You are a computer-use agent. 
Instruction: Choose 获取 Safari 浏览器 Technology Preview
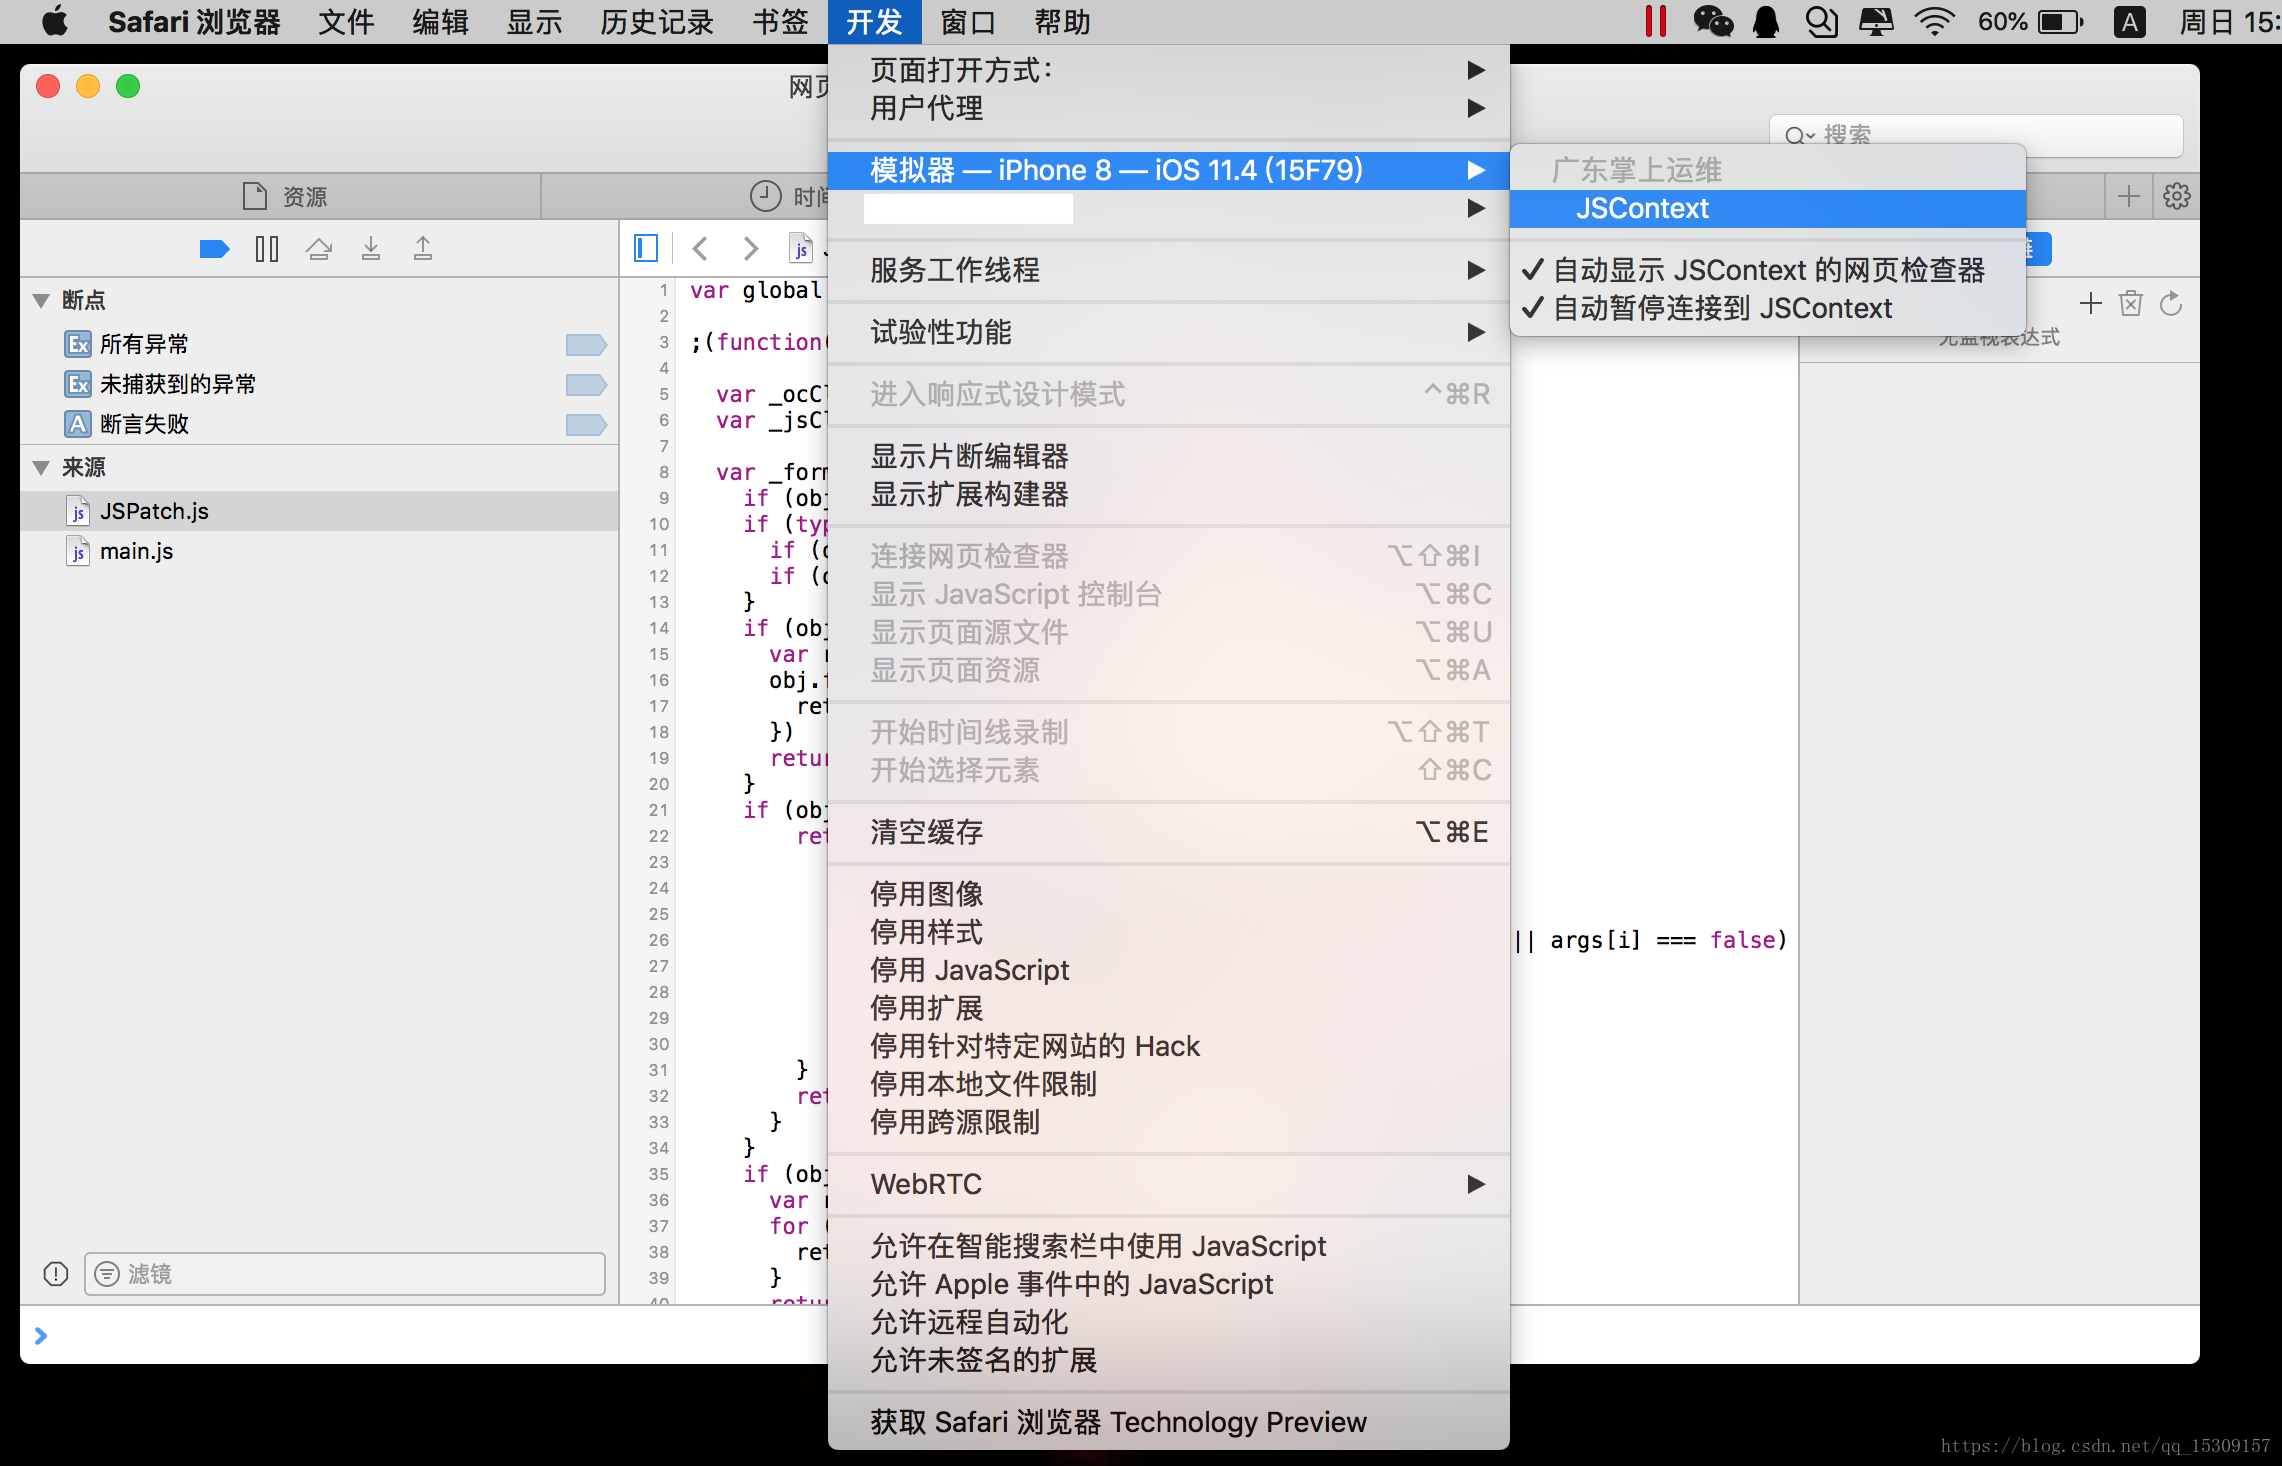point(1168,1422)
